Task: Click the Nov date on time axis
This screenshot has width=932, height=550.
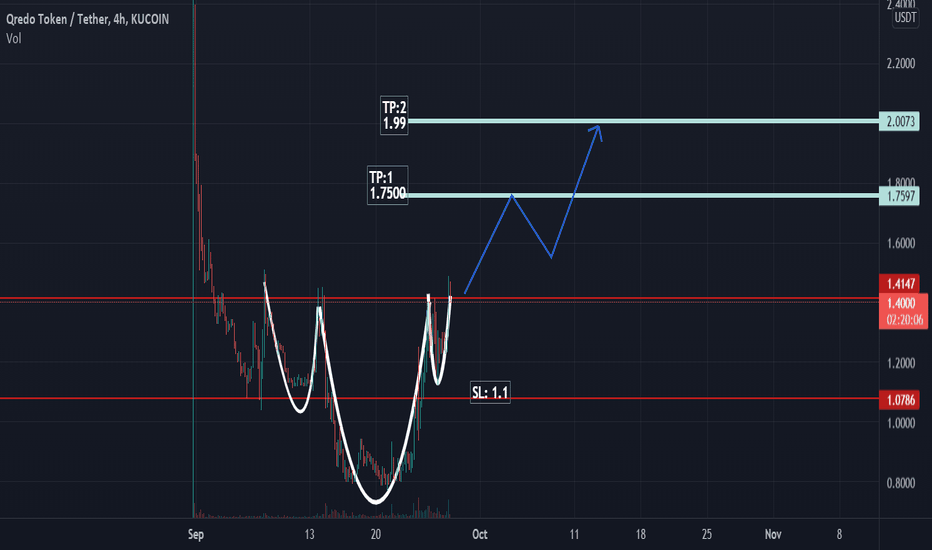Action: click(773, 534)
